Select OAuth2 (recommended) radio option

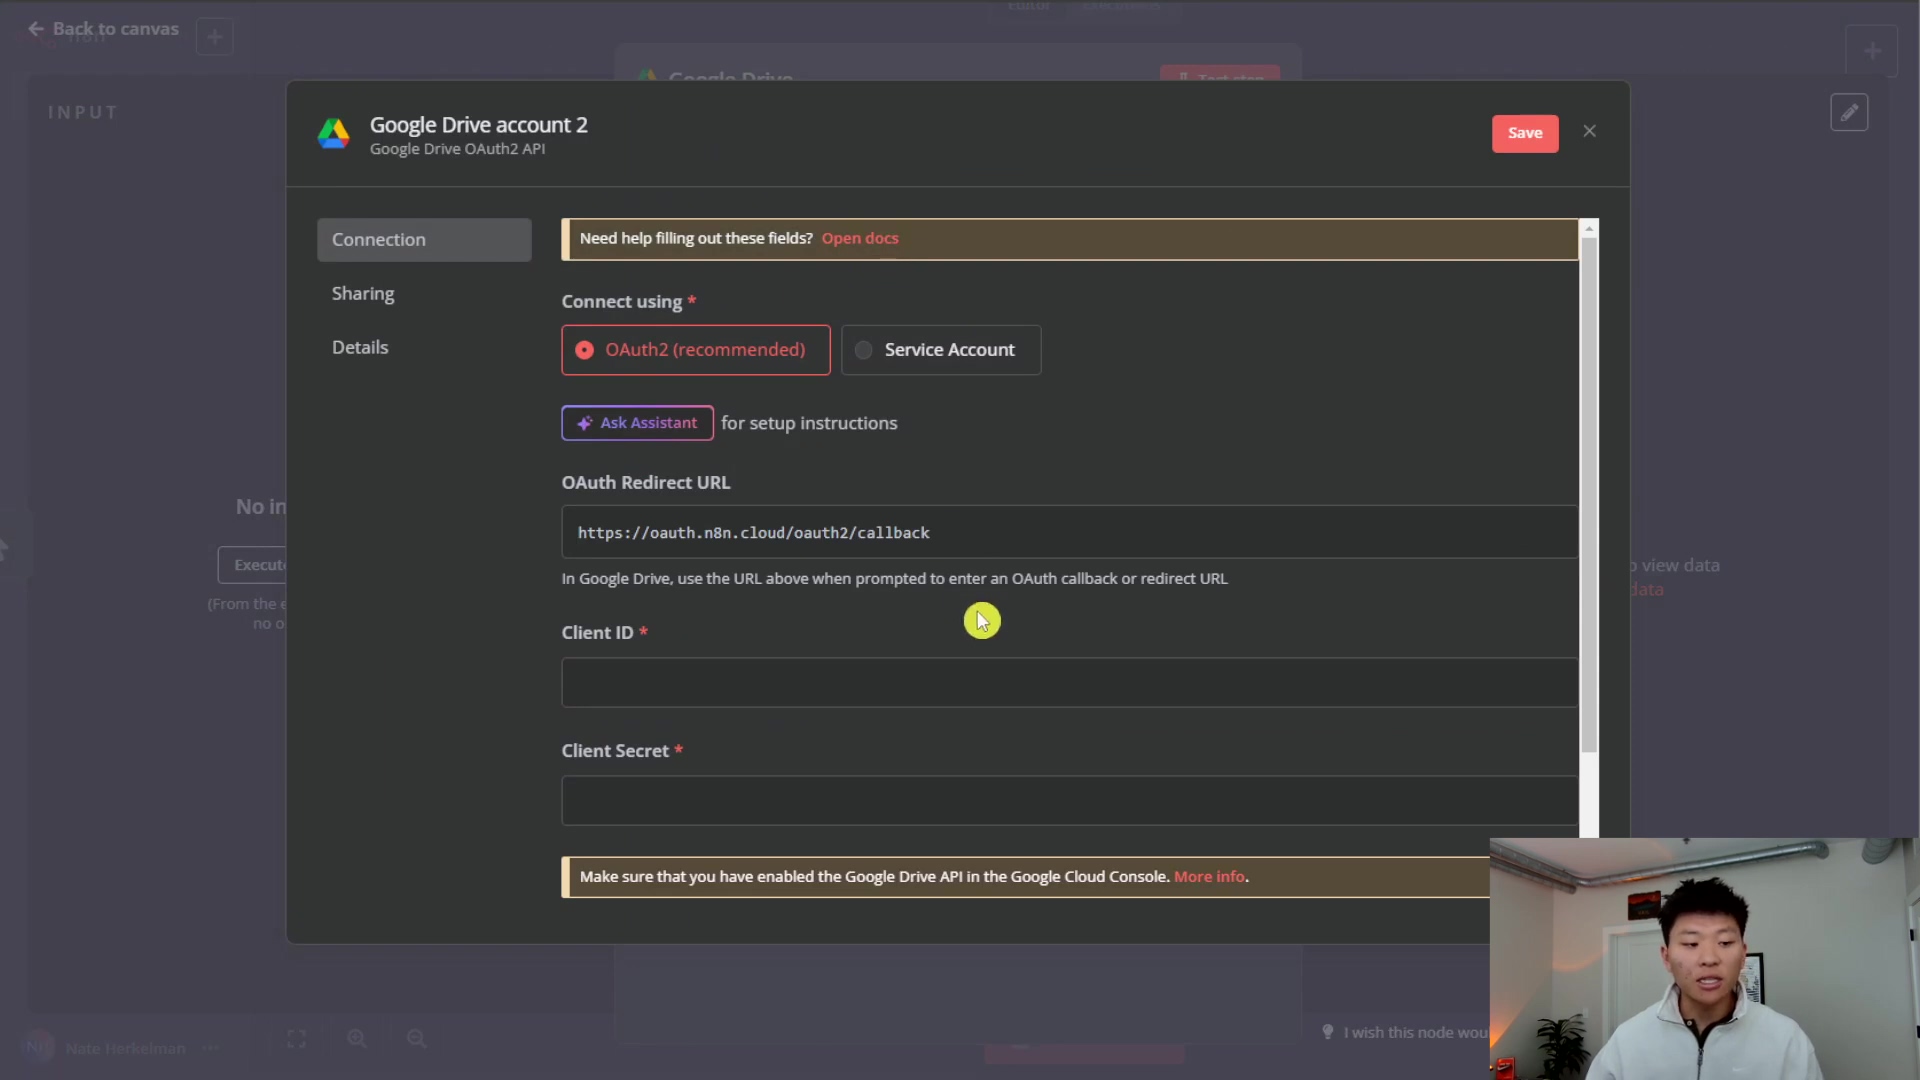coord(696,350)
